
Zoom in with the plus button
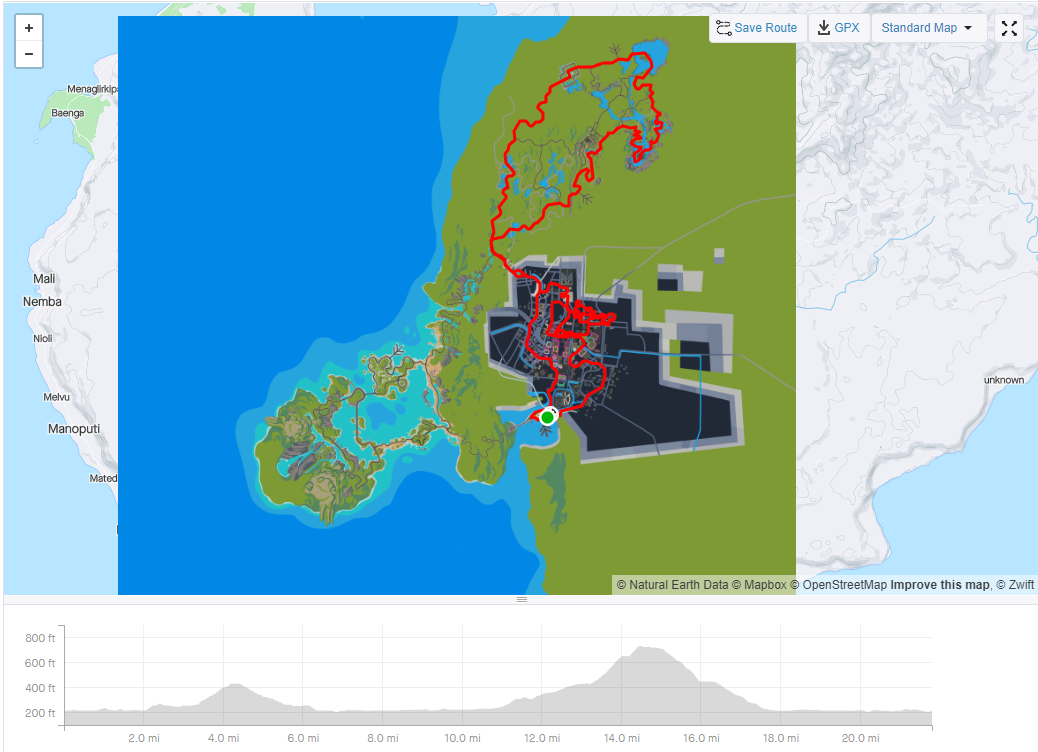pyautogui.click(x=29, y=28)
